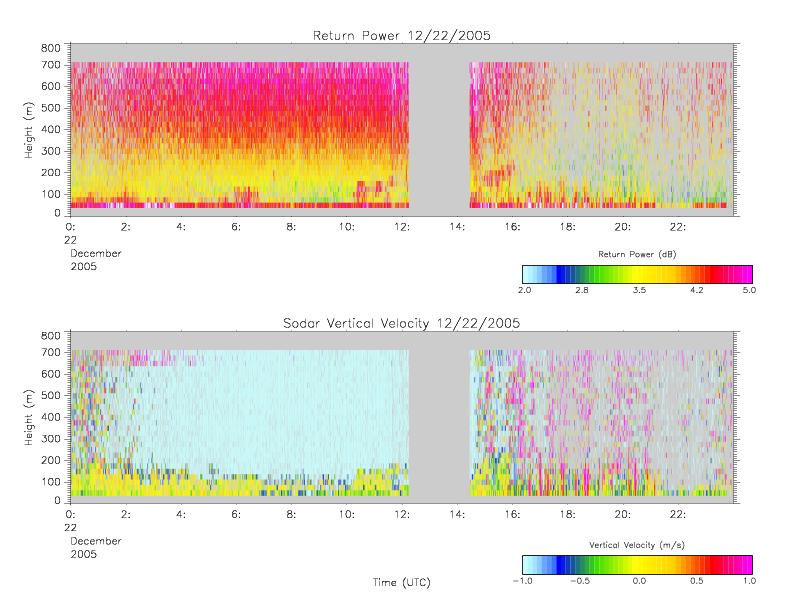
Task: Click the -1.0 tick on Vertical Velocity scale
Action: [523, 581]
